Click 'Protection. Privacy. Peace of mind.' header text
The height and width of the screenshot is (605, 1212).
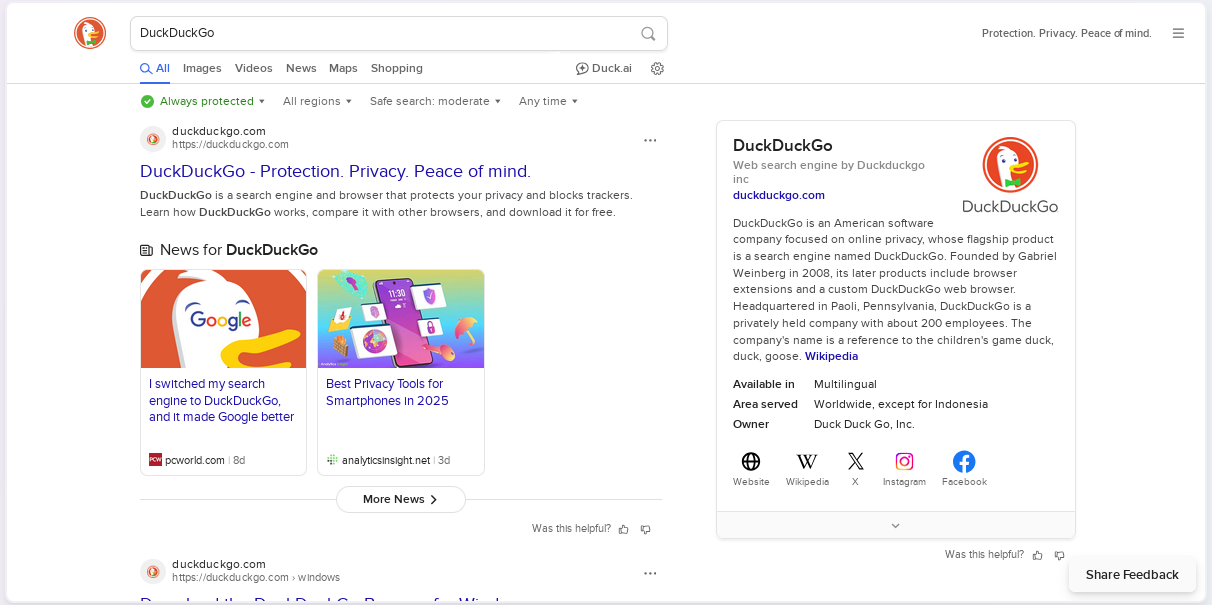[1067, 33]
